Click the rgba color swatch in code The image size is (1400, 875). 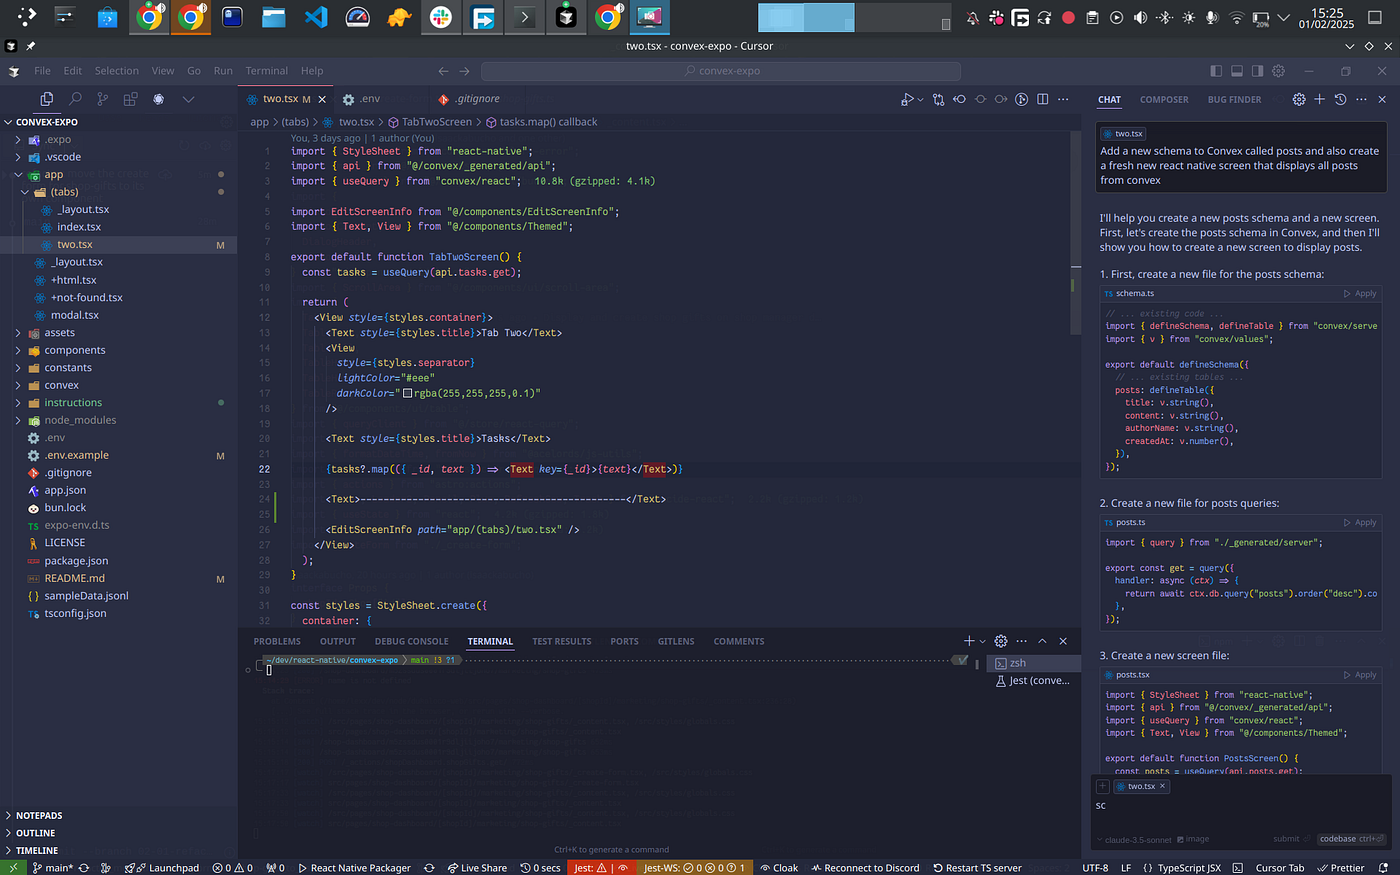click(x=407, y=394)
